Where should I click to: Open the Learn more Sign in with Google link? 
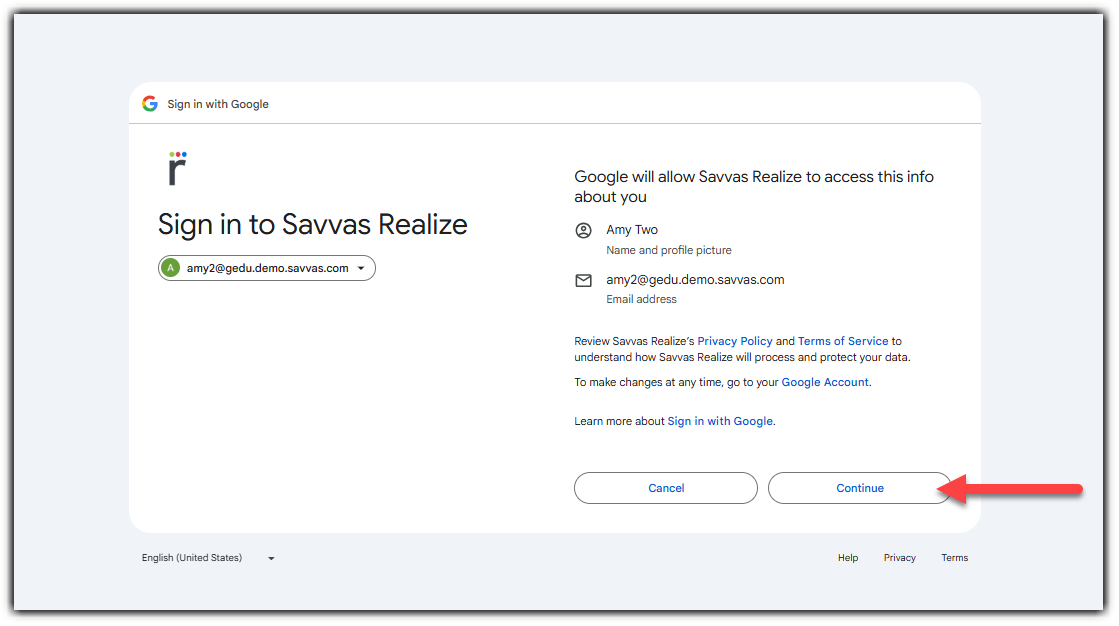coord(720,421)
